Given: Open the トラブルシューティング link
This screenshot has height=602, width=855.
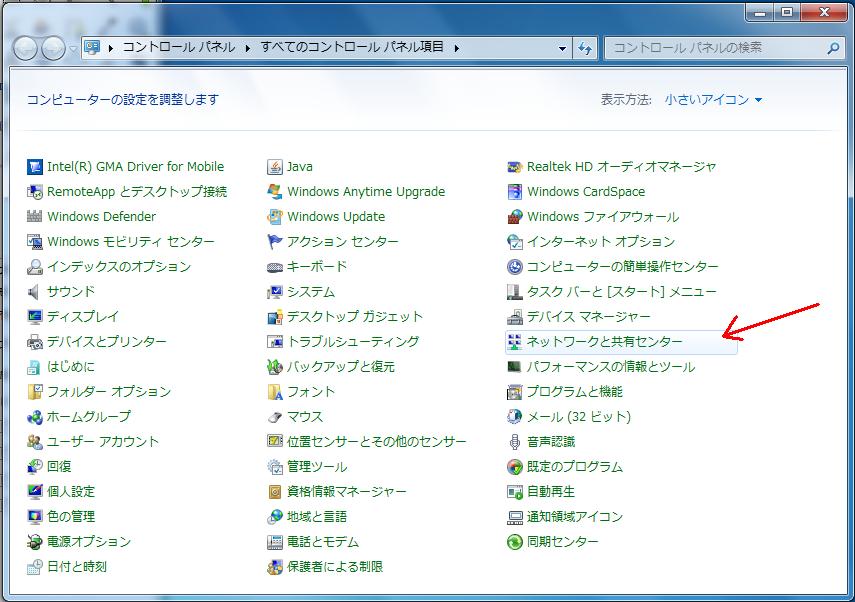Looking at the screenshot, I should (x=353, y=342).
